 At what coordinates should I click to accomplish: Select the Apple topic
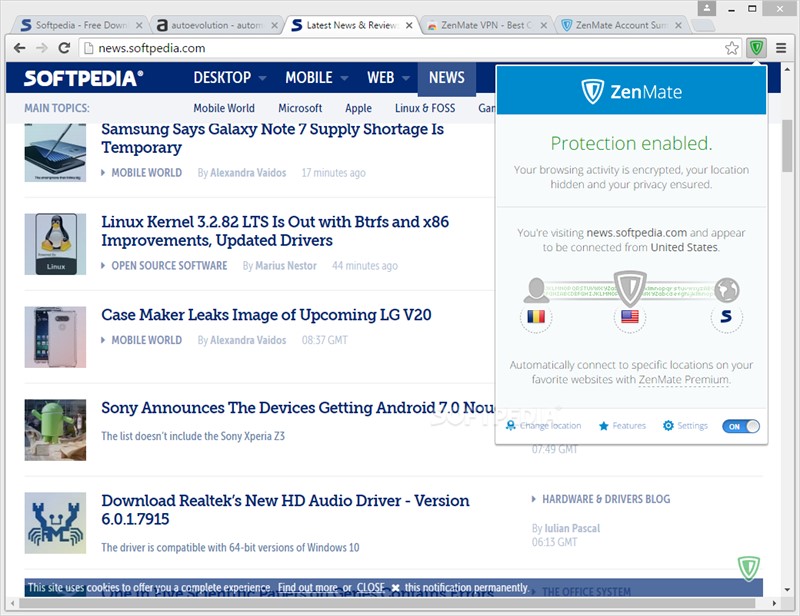pos(358,108)
